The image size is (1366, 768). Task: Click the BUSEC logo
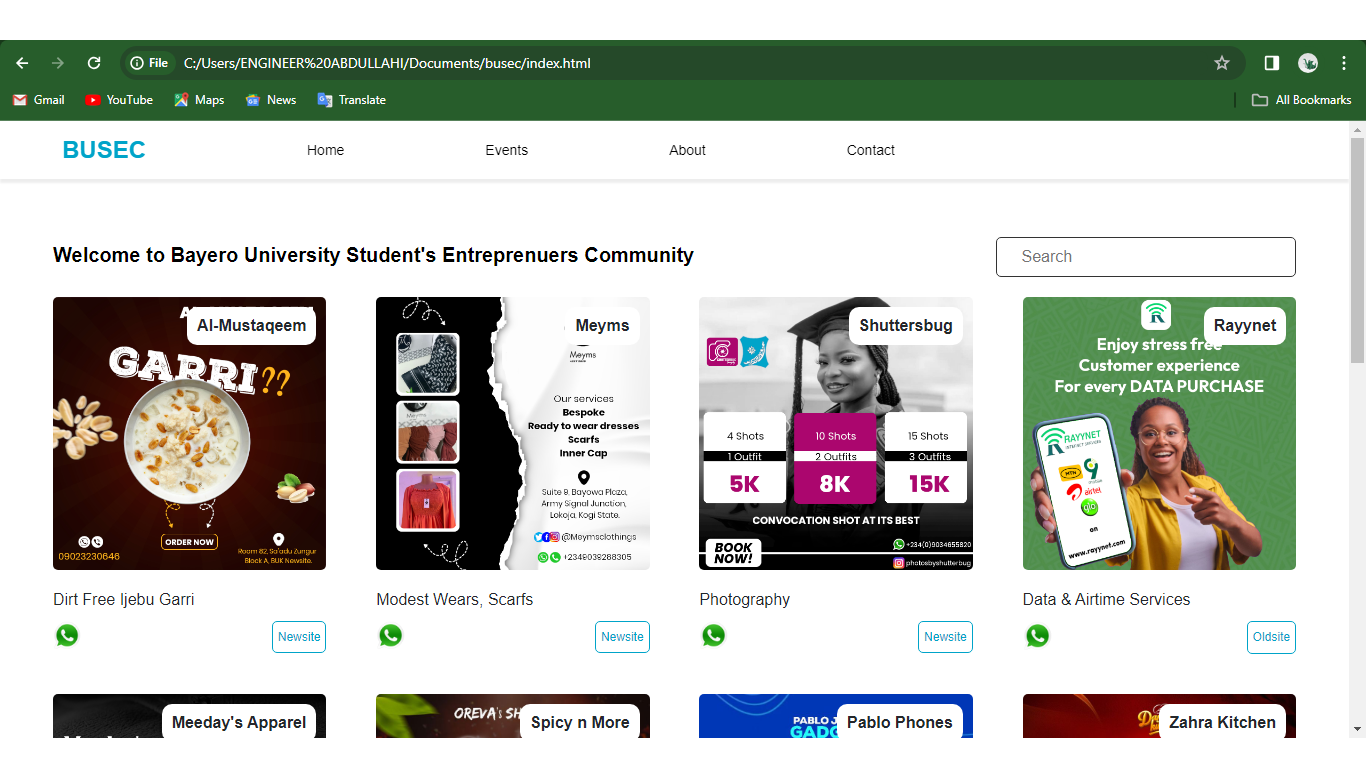coord(104,150)
